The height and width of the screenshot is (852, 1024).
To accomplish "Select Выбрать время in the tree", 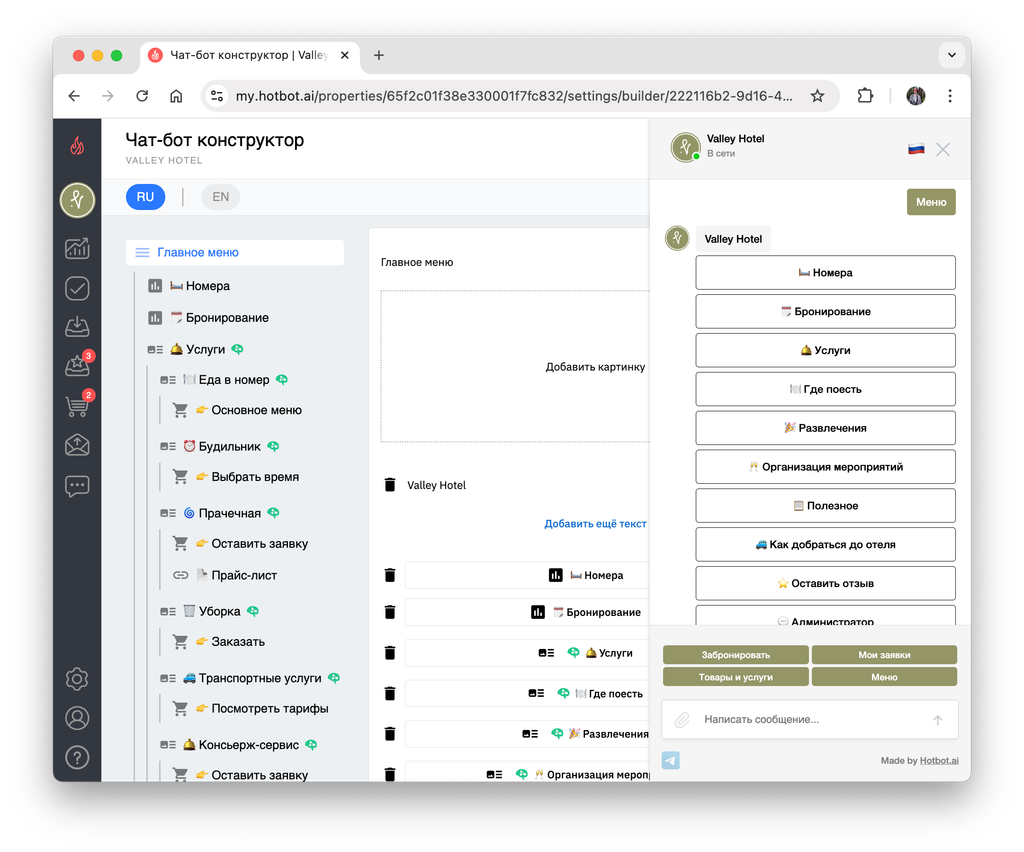I will [255, 477].
